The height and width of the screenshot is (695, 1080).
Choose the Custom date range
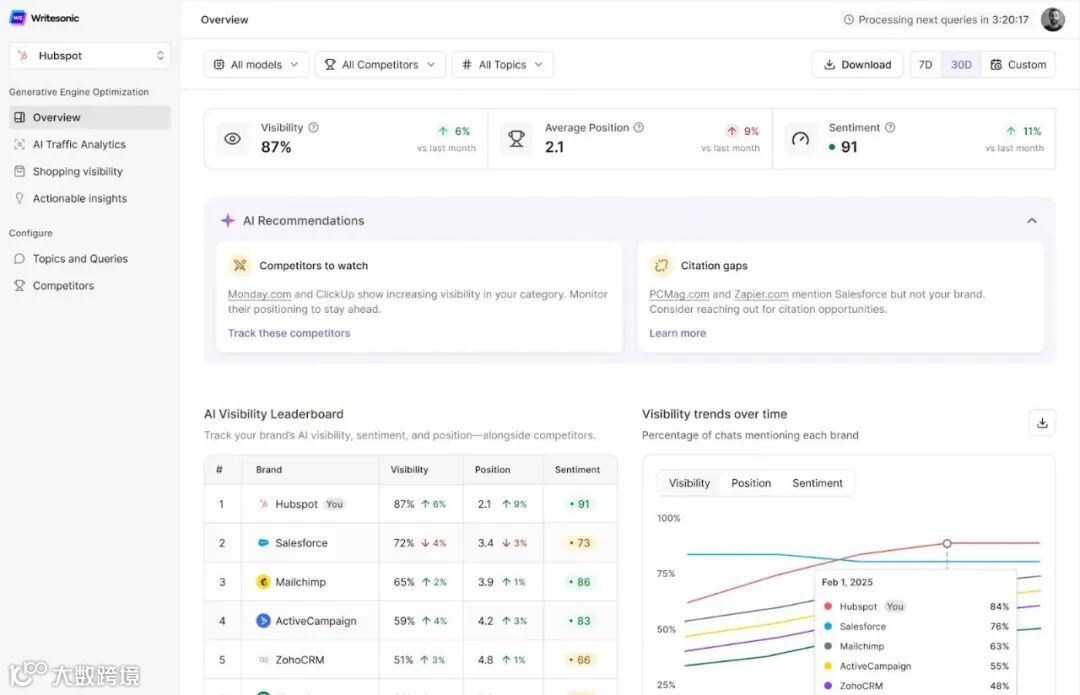pos(1018,65)
